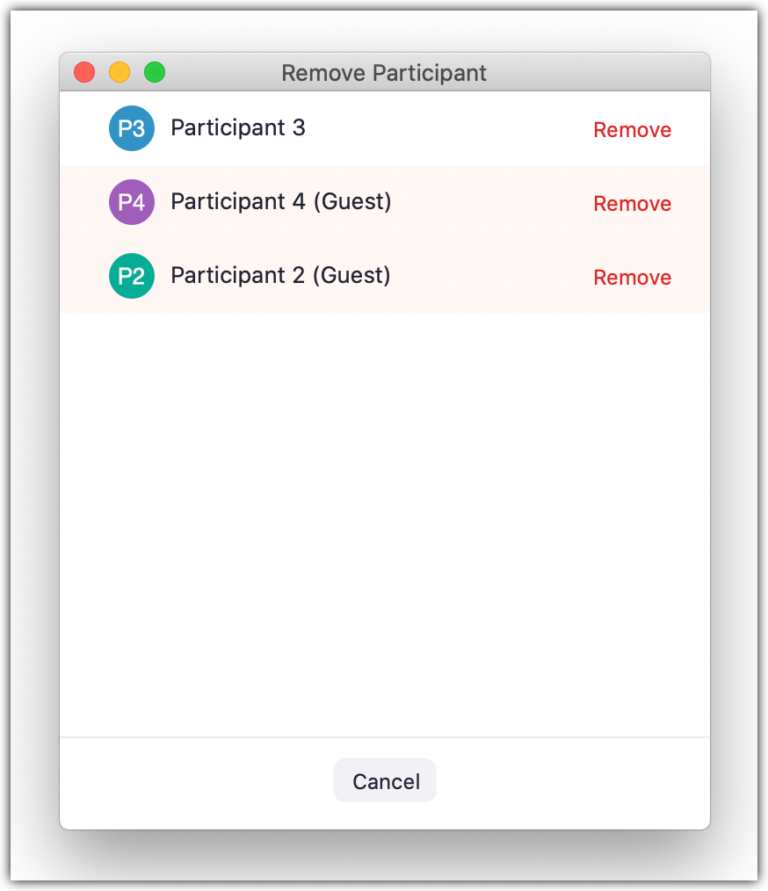
Task: Click the Participant 3 name label
Action: 237,127
